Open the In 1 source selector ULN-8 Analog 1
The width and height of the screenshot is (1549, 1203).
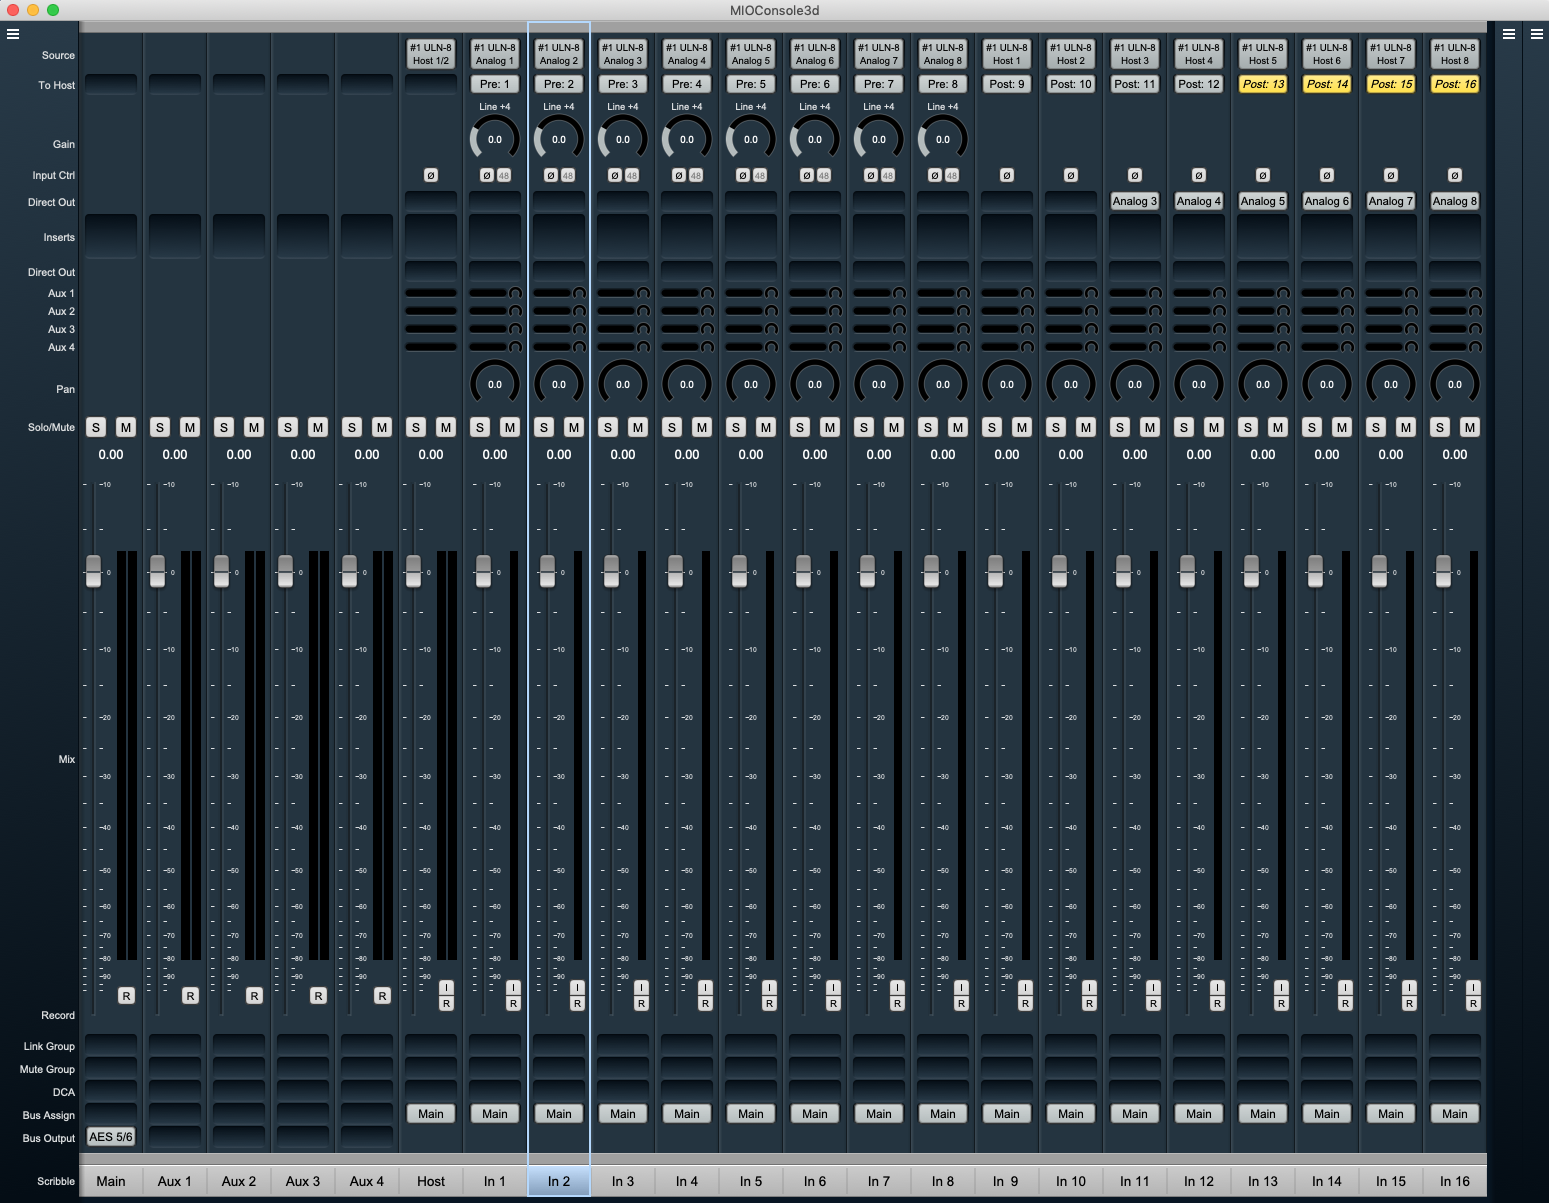pyautogui.click(x=495, y=54)
